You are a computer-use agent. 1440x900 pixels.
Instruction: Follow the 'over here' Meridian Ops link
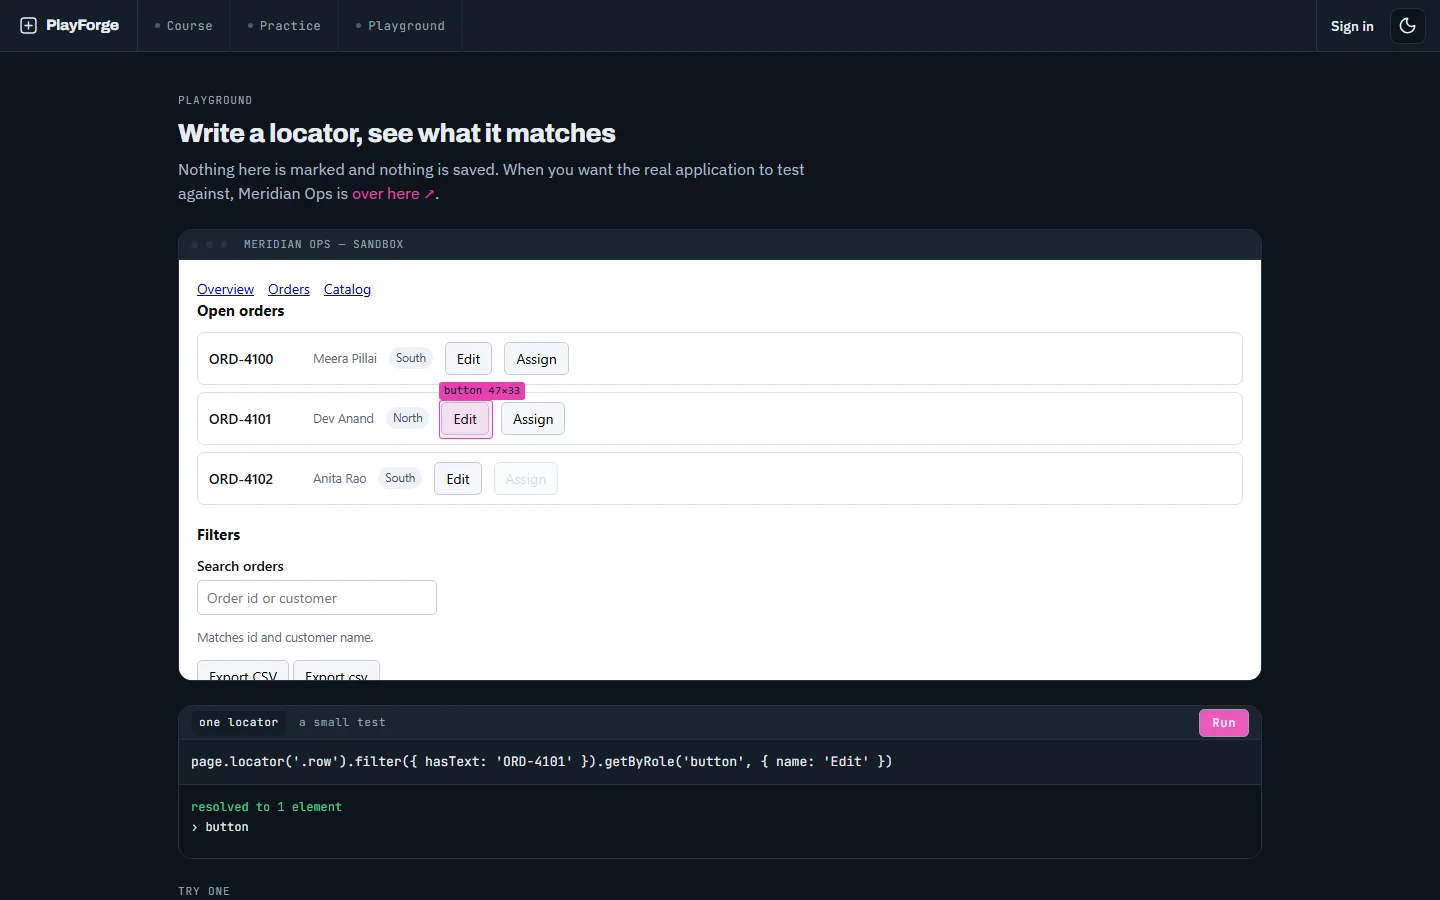(393, 194)
